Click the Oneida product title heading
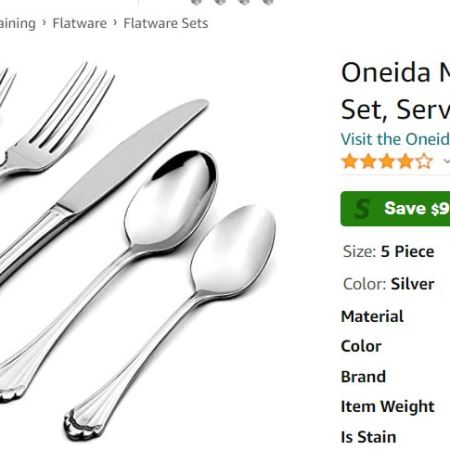450x450 pixels. 395,91
